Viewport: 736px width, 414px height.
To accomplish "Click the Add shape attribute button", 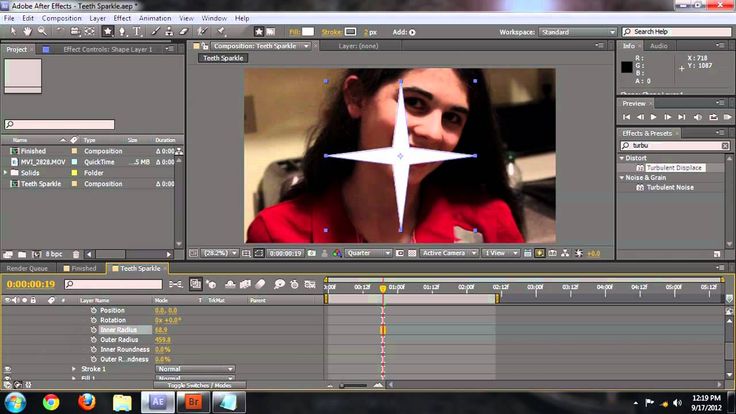I will click(412, 32).
